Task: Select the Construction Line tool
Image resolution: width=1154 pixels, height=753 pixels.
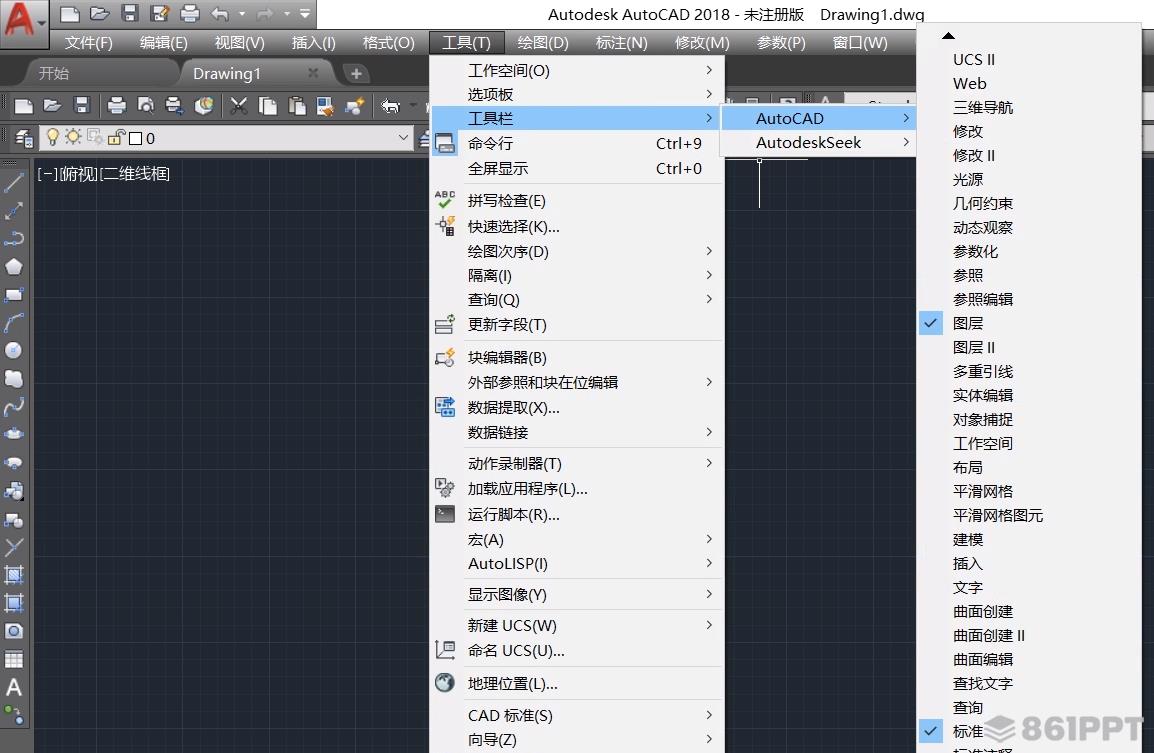Action: tap(14, 211)
